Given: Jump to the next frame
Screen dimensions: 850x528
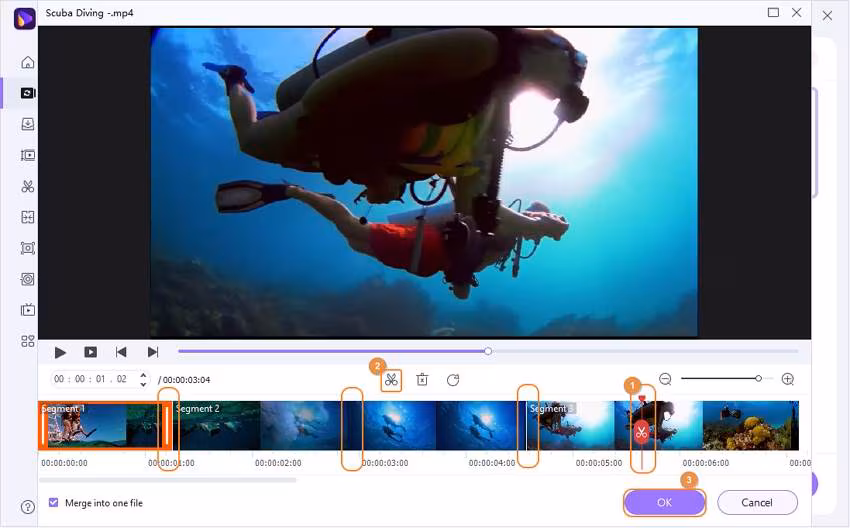Looking at the screenshot, I should pos(153,352).
